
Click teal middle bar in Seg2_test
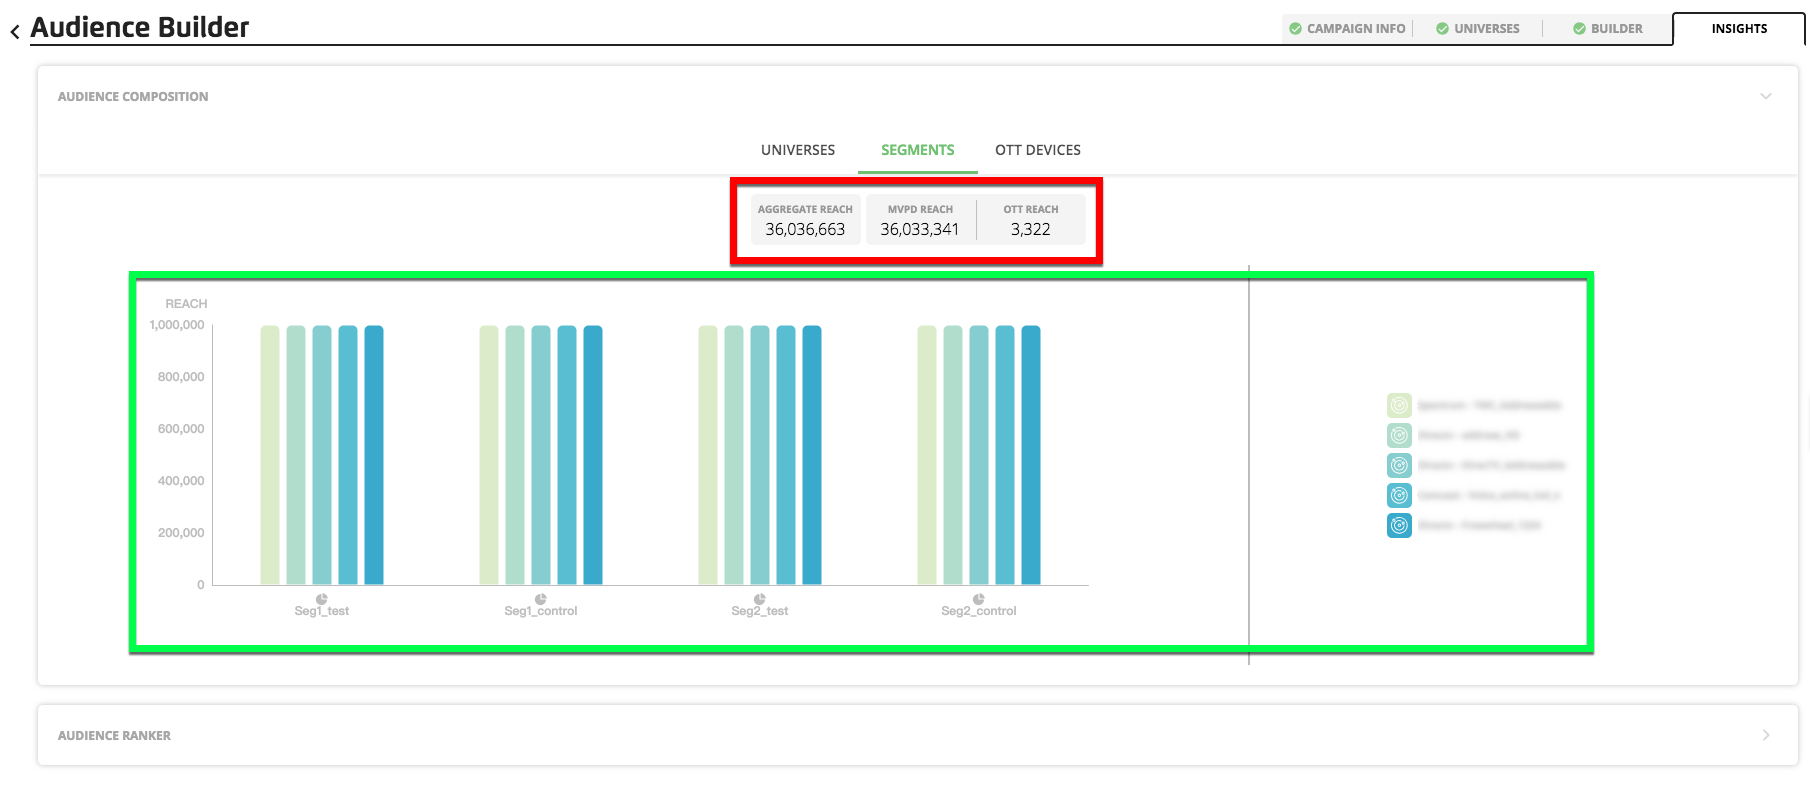pyautogui.click(x=760, y=455)
